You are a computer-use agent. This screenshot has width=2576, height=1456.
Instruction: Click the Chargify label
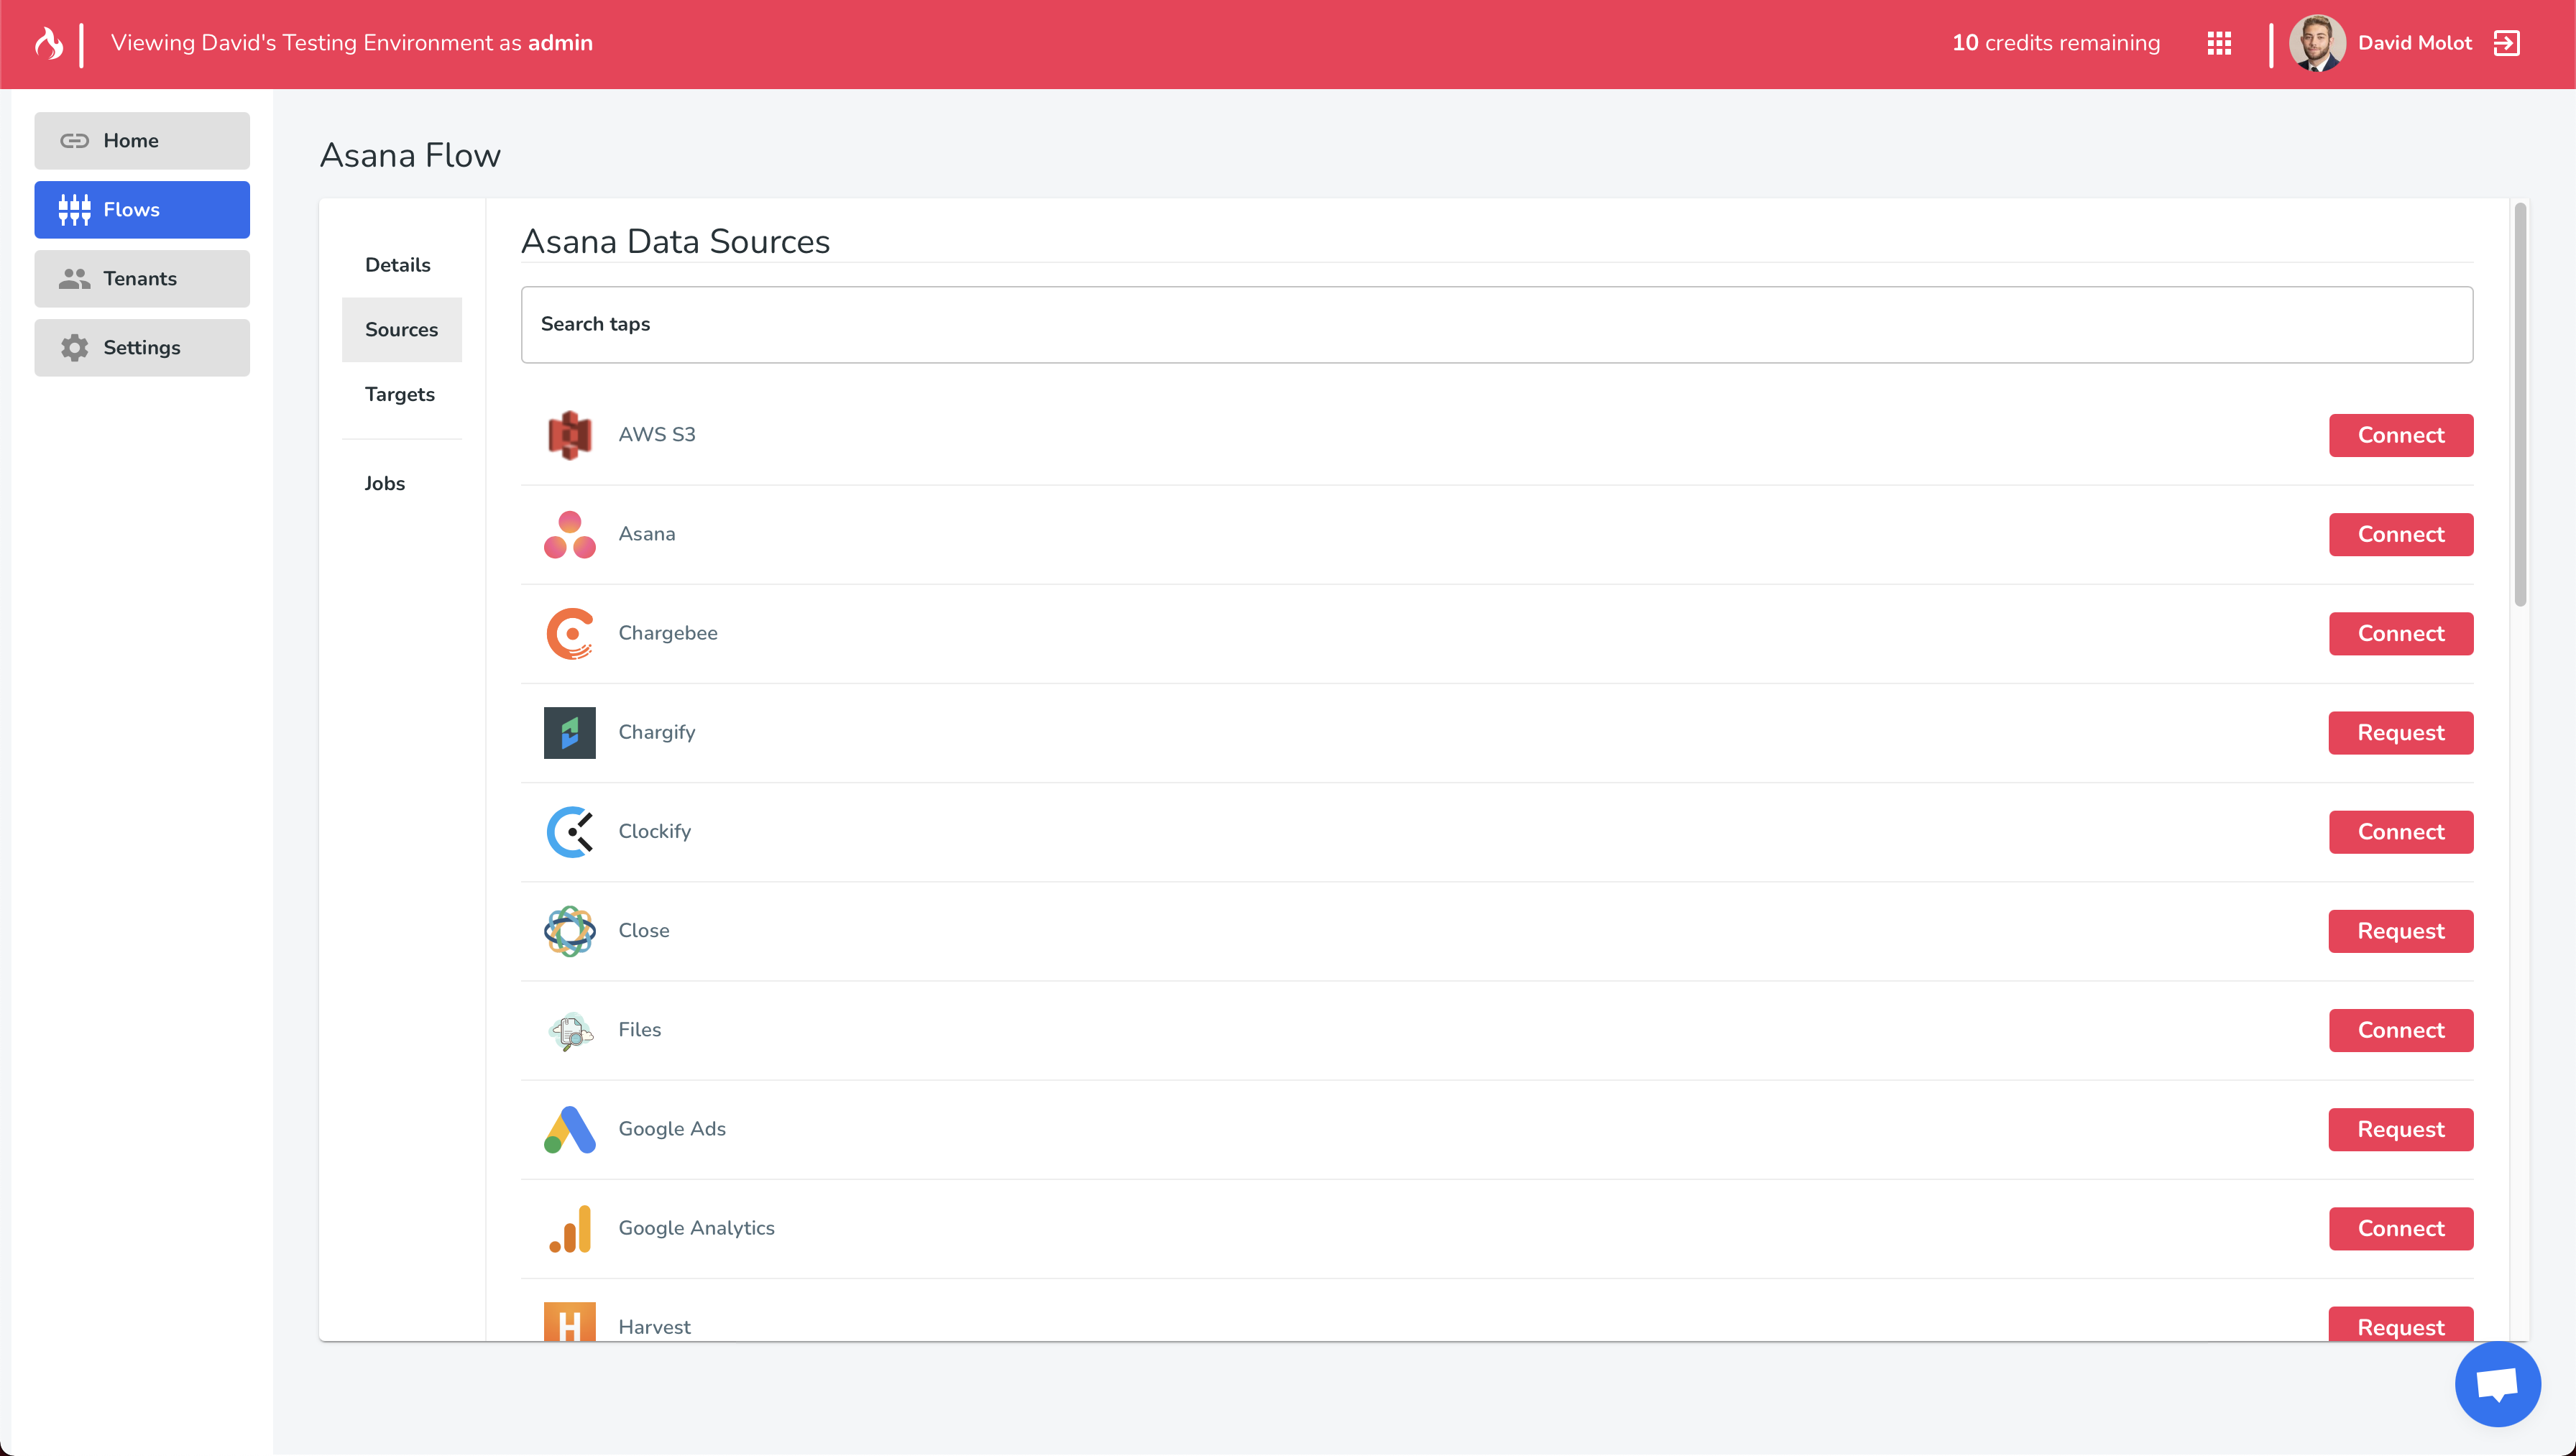tap(657, 733)
